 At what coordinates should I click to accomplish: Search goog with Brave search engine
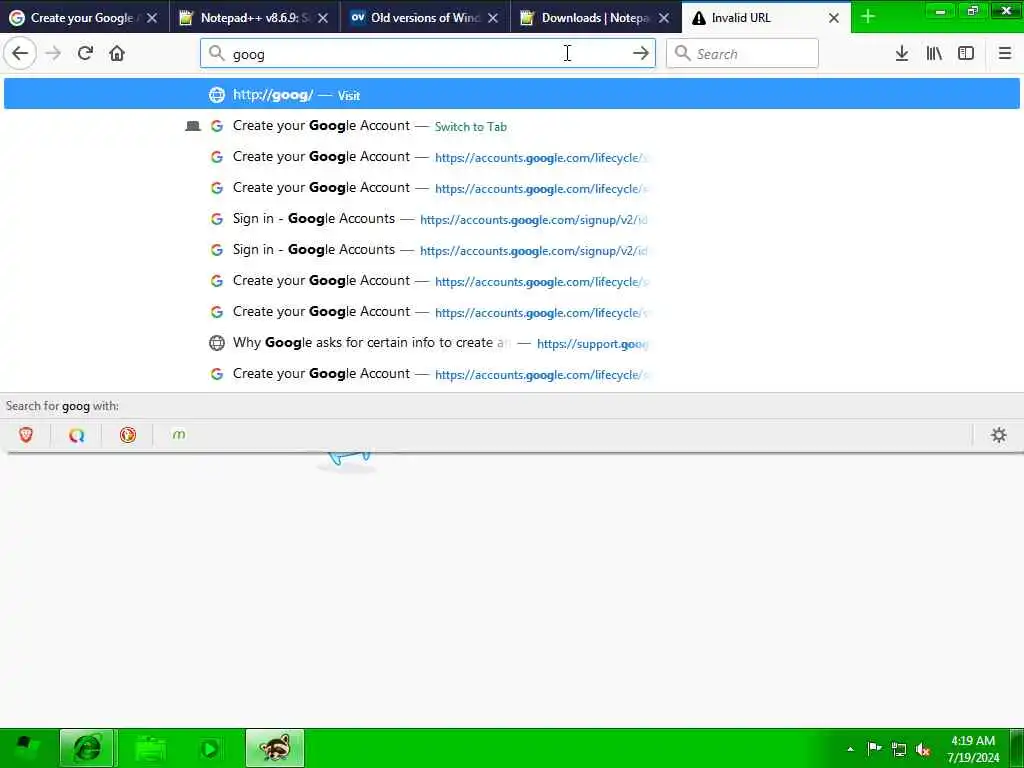(x=26, y=435)
